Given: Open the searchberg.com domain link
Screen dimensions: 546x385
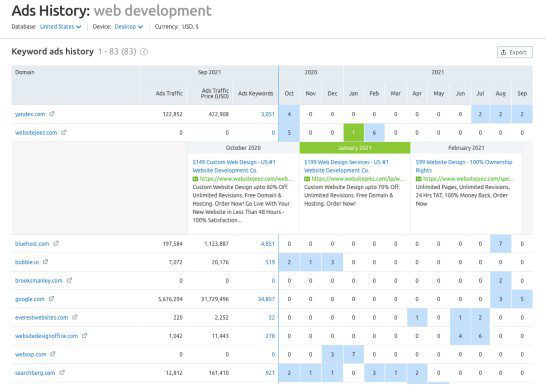Looking at the screenshot, I should tap(35, 373).
